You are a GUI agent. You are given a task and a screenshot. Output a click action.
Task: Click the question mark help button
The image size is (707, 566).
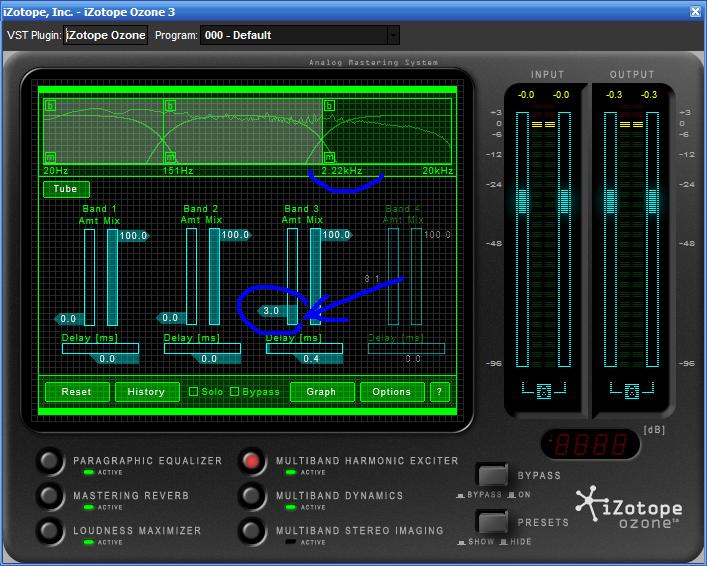pos(440,391)
